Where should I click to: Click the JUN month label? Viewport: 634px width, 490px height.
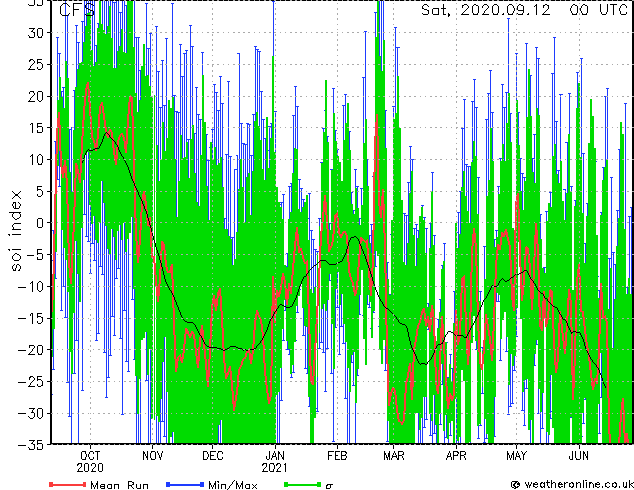[x=579, y=456]
